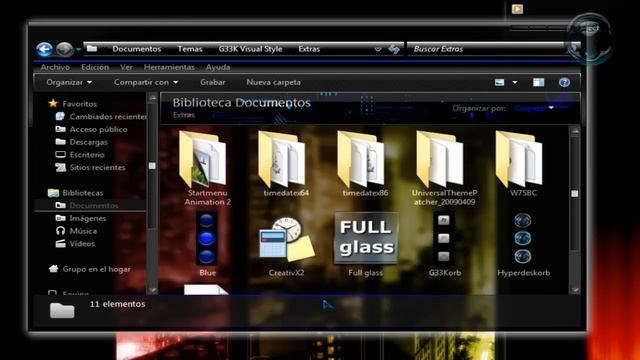Open recent locations dropdown next to Forward
640x360 pixels.
tap(78, 50)
